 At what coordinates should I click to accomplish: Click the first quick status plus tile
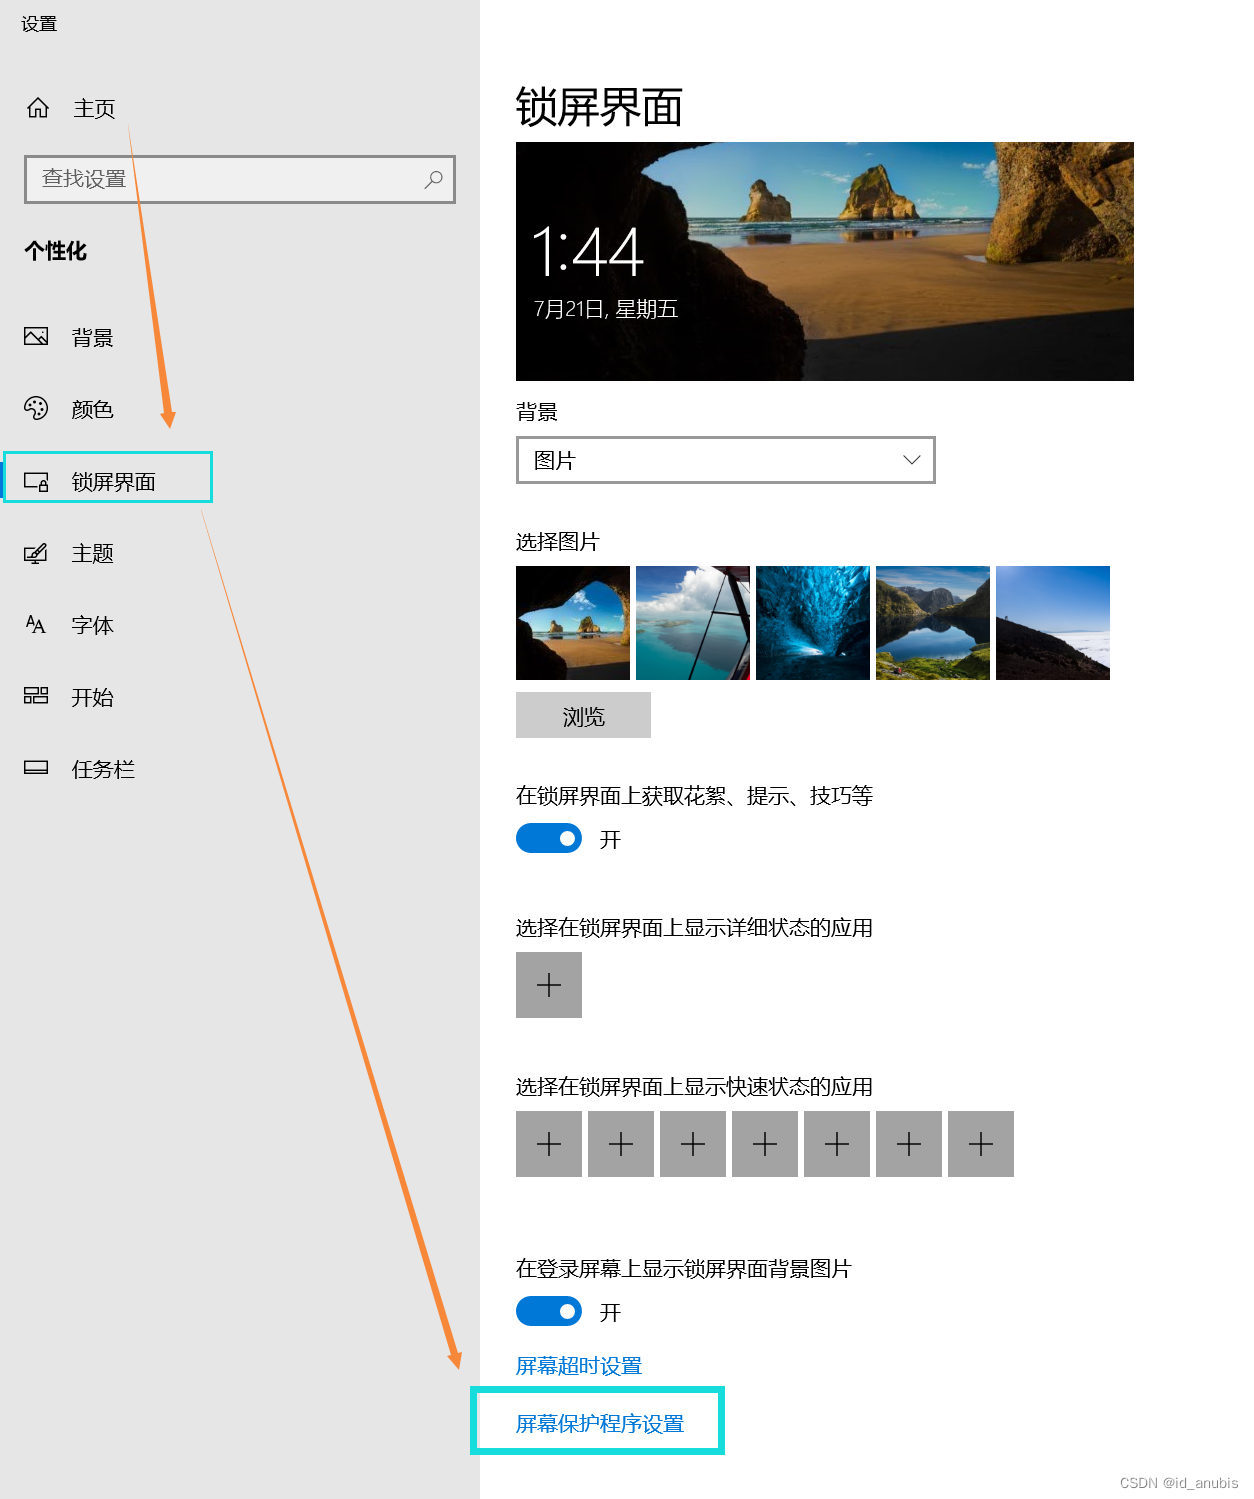549,1144
